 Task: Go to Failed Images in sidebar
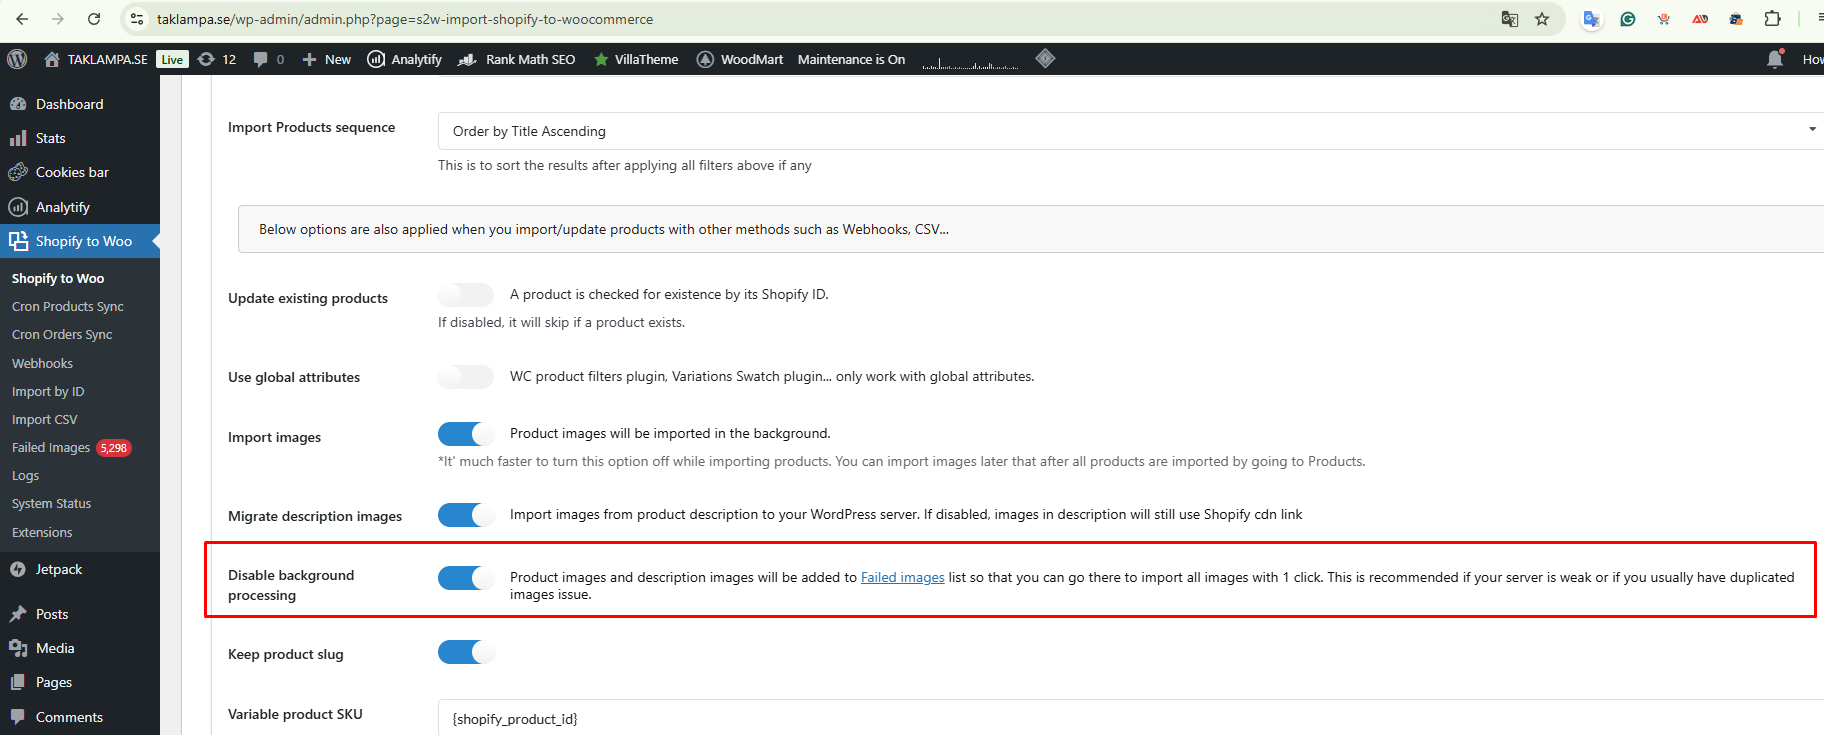coord(51,448)
